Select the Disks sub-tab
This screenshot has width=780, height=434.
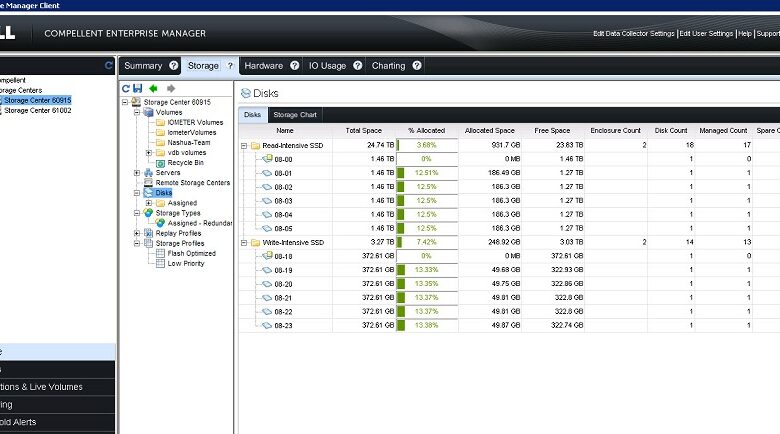pyautogui.click(x=252, y=114)
